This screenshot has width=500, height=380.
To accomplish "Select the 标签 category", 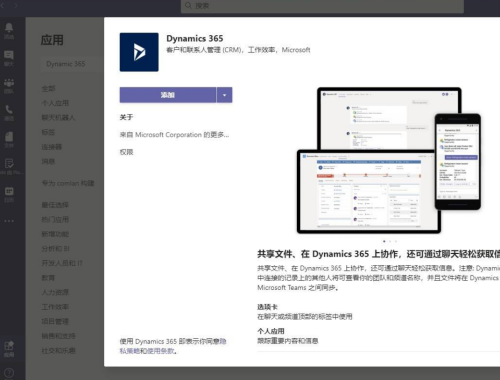I will click(x=48, y=132).
